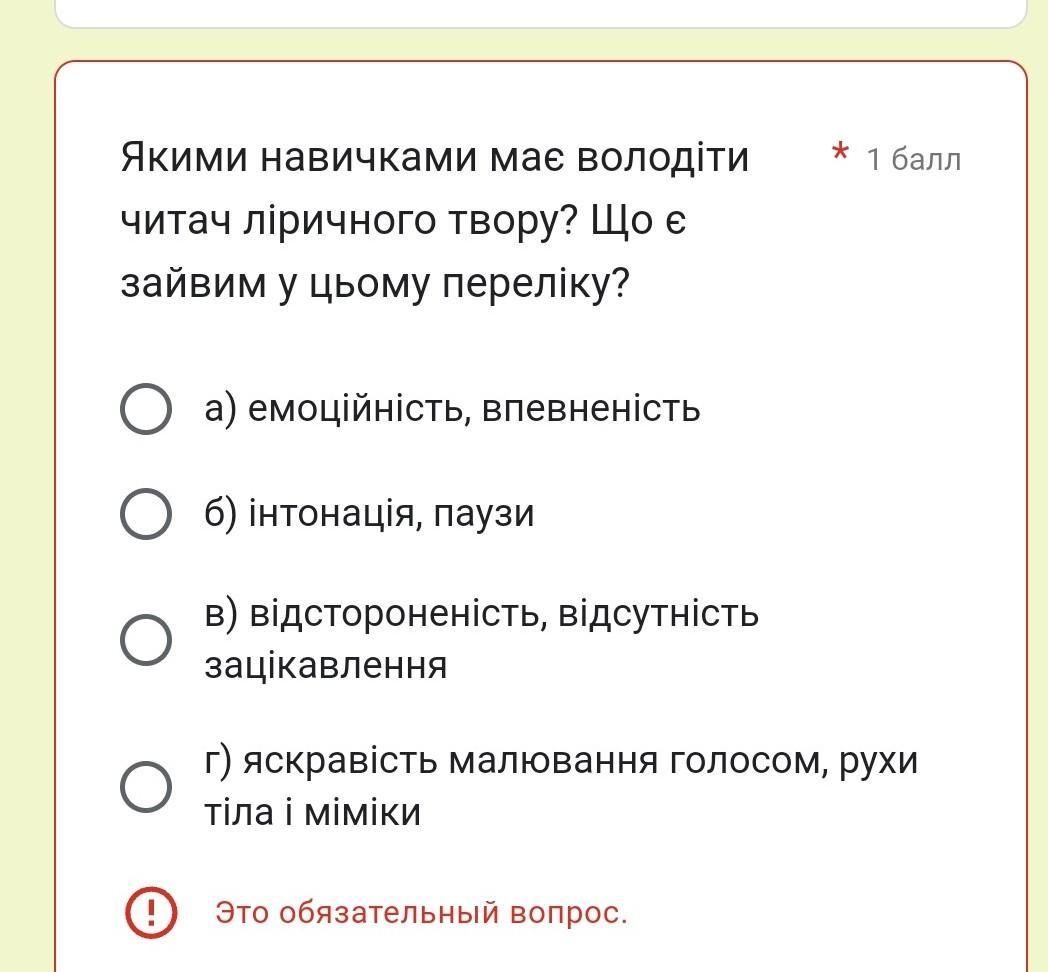The width and height of the screenshot is (1048, 972).
Task: Select radio button for option в) відстороненість
Action: click(146, 640)
